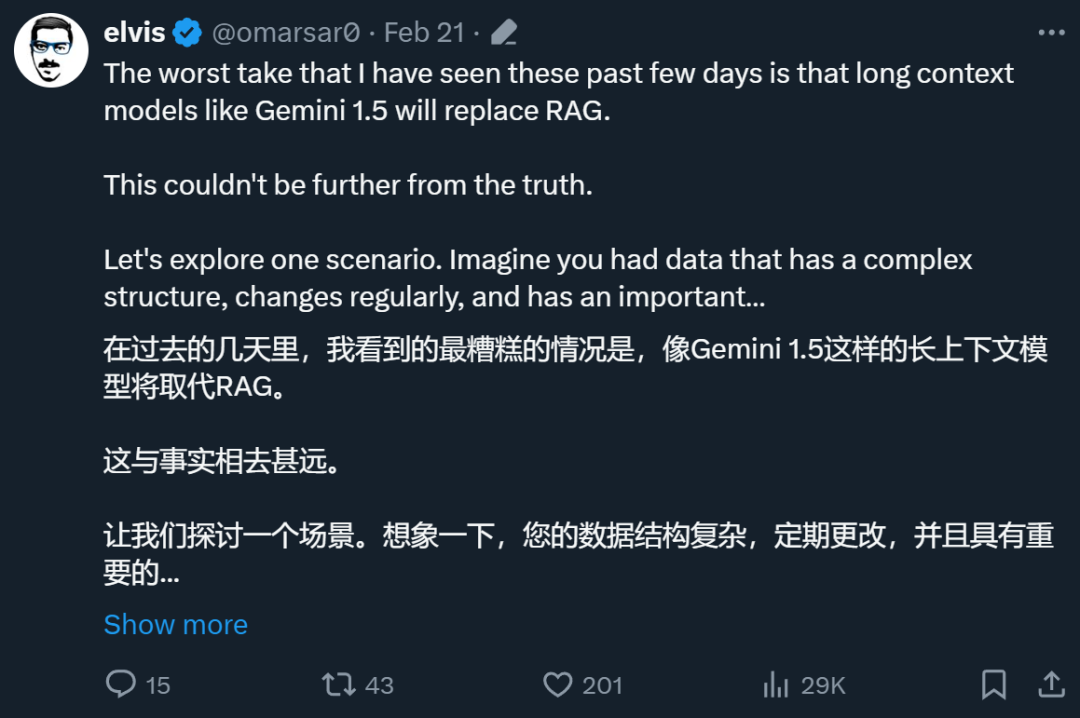Open the views bar chart icon
Image resolution: width=1080 pixels, height=718 pixels.
tap(776, 684)
